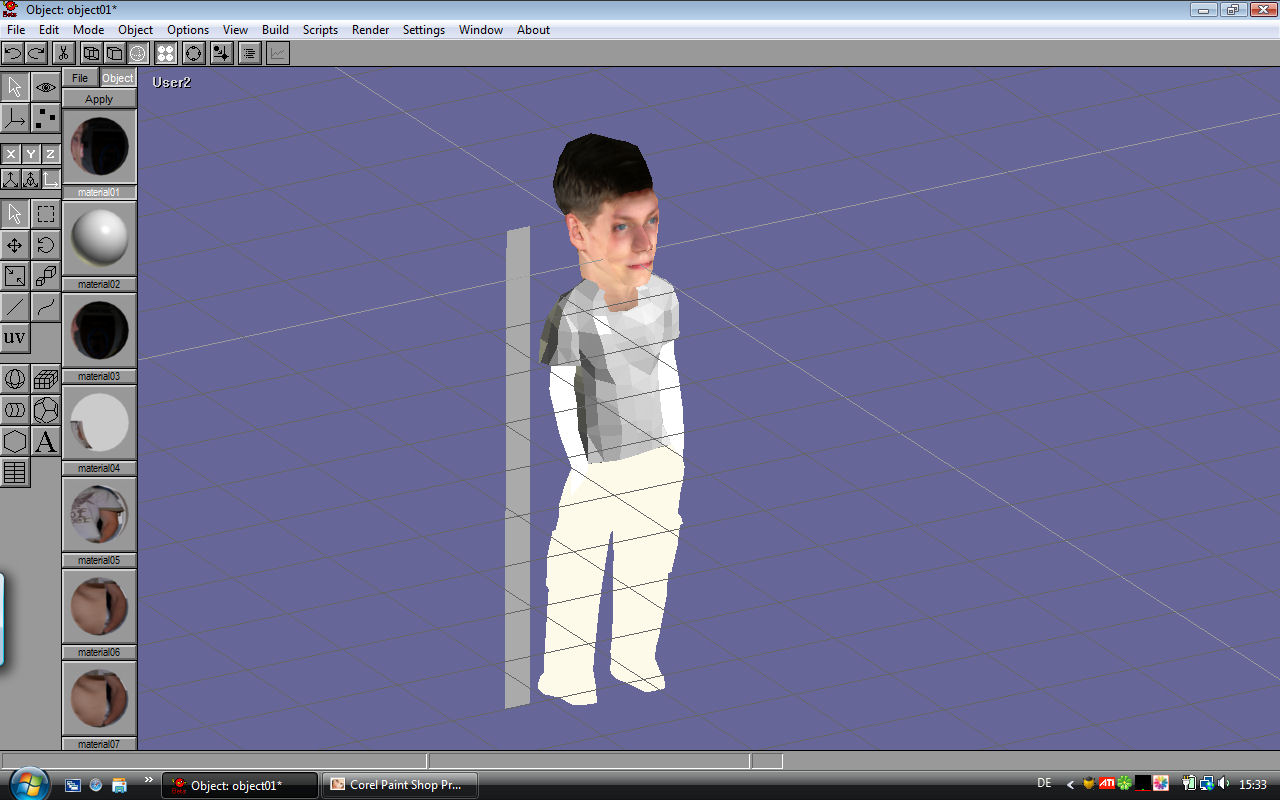The image size is (1280, 800).
Task: Add a Sphere primitive
Action: (15, 379)
